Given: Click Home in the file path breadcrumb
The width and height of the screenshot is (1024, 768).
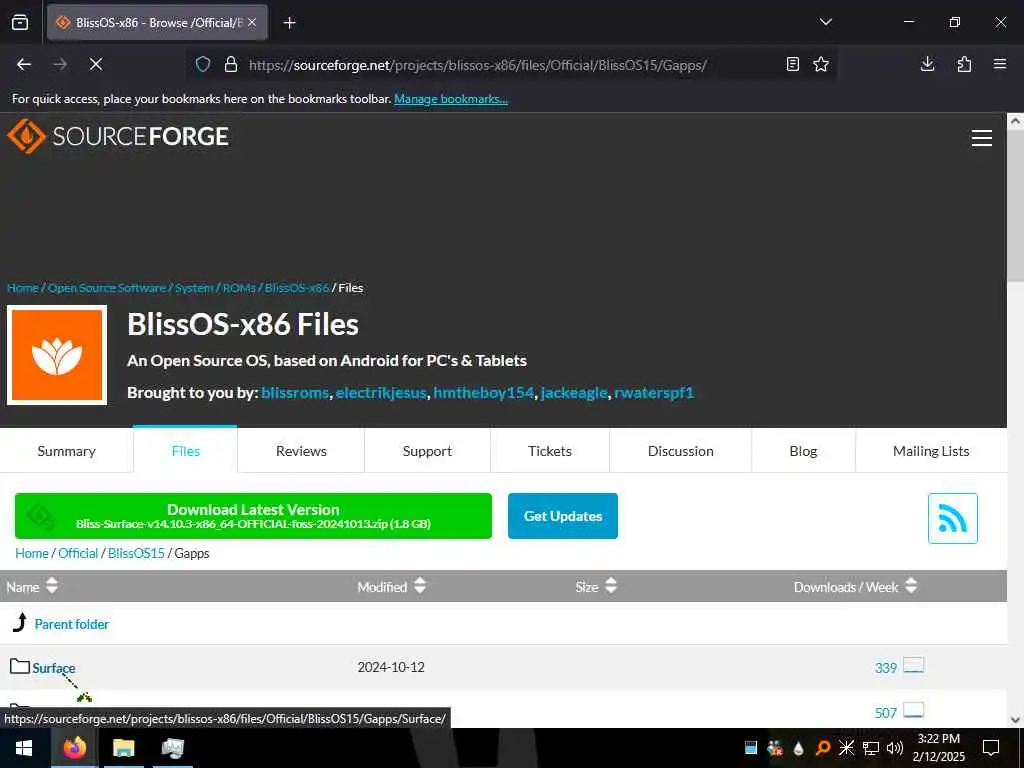Looking at the screenshot, I should click(31, 553).
